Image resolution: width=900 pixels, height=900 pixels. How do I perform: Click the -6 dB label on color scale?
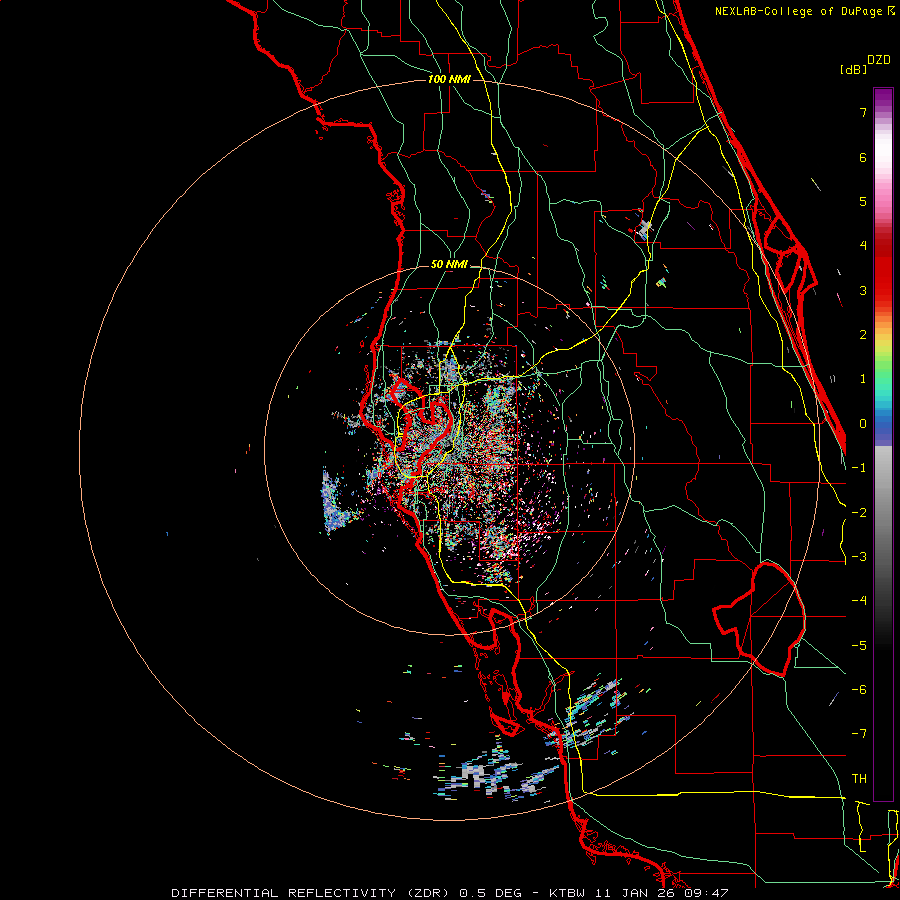click(859, 690)
